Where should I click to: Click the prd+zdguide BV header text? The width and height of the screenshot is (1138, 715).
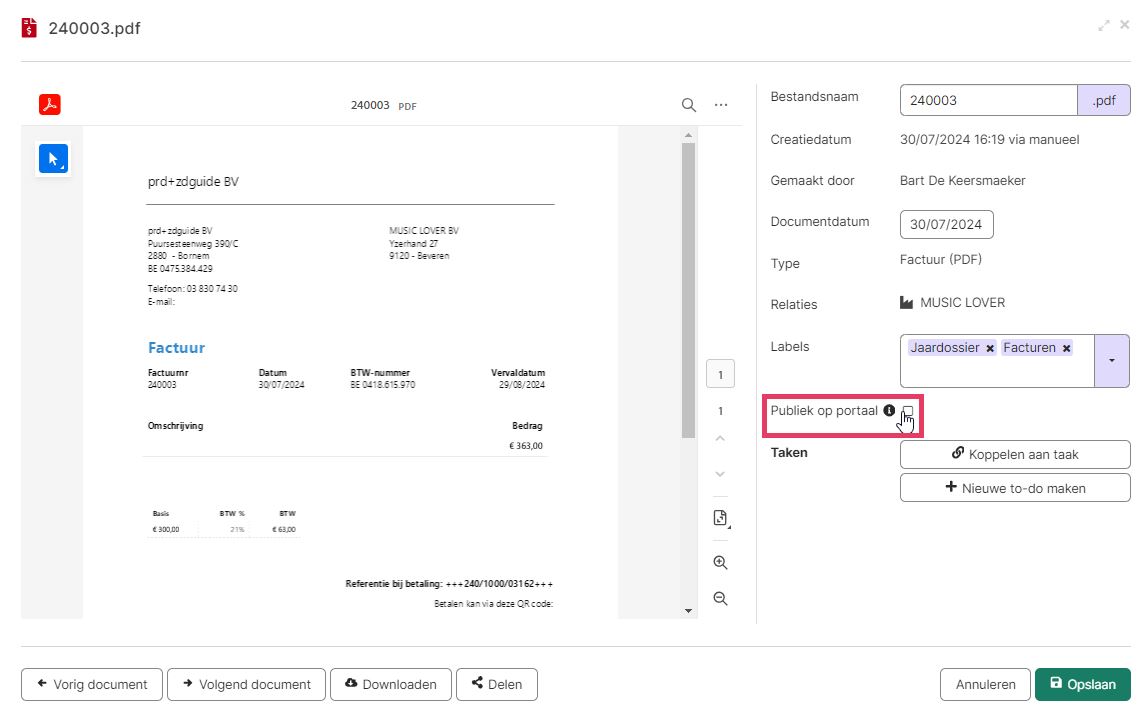[x=193, y=181]
